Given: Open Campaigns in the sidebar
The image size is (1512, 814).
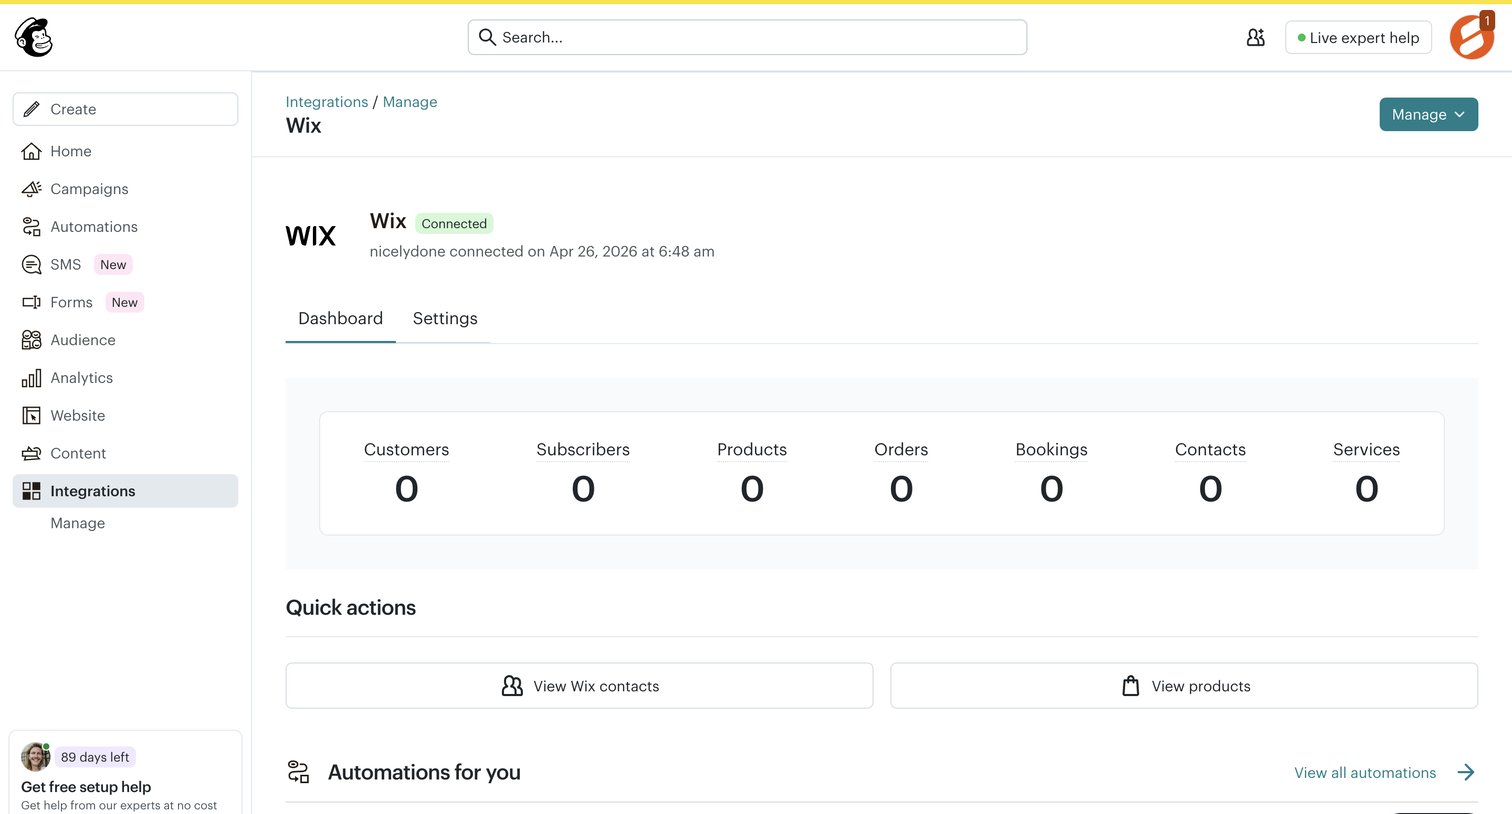Looking at the screenshot, I should [x=125, y=189].
